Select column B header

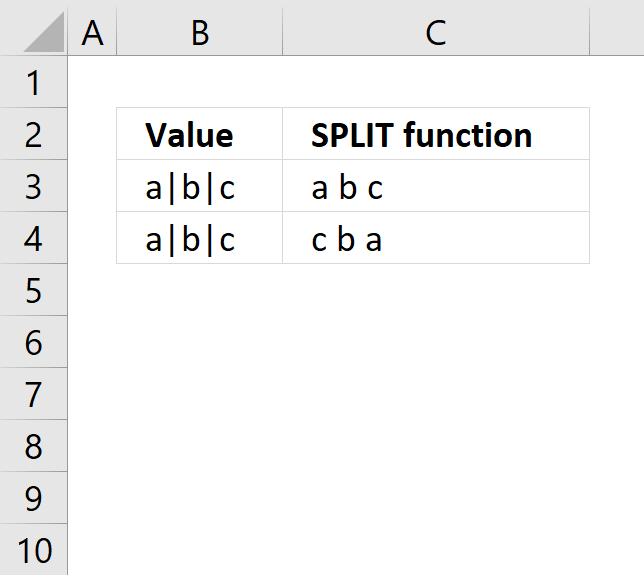click(200, 32)
